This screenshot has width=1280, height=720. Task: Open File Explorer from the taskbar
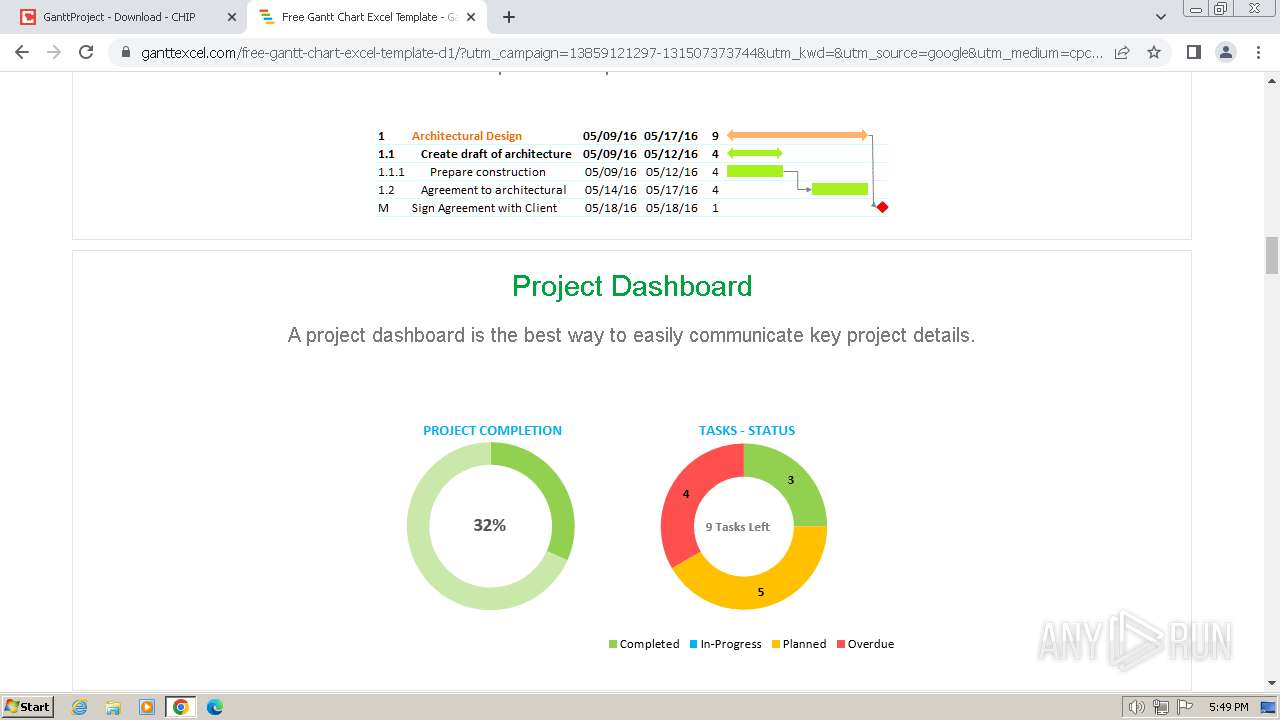click(113, 707)
